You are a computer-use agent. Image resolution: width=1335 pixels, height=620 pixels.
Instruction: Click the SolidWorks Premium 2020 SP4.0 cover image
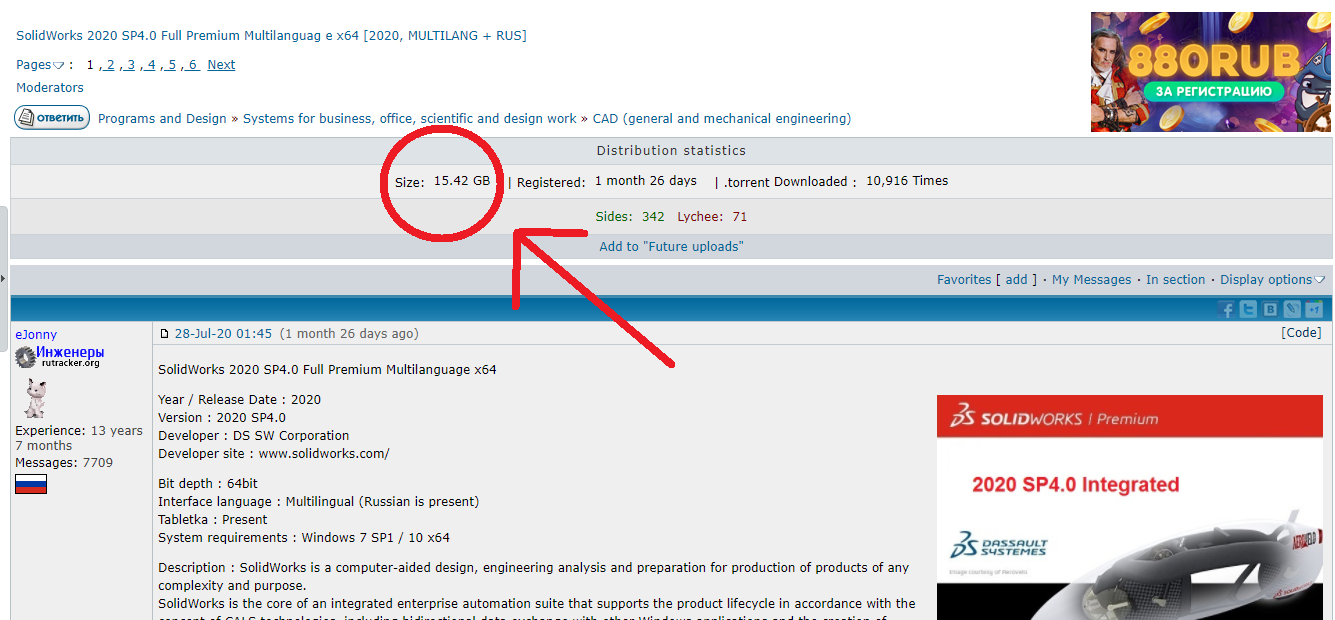[x=1129, y=507]
